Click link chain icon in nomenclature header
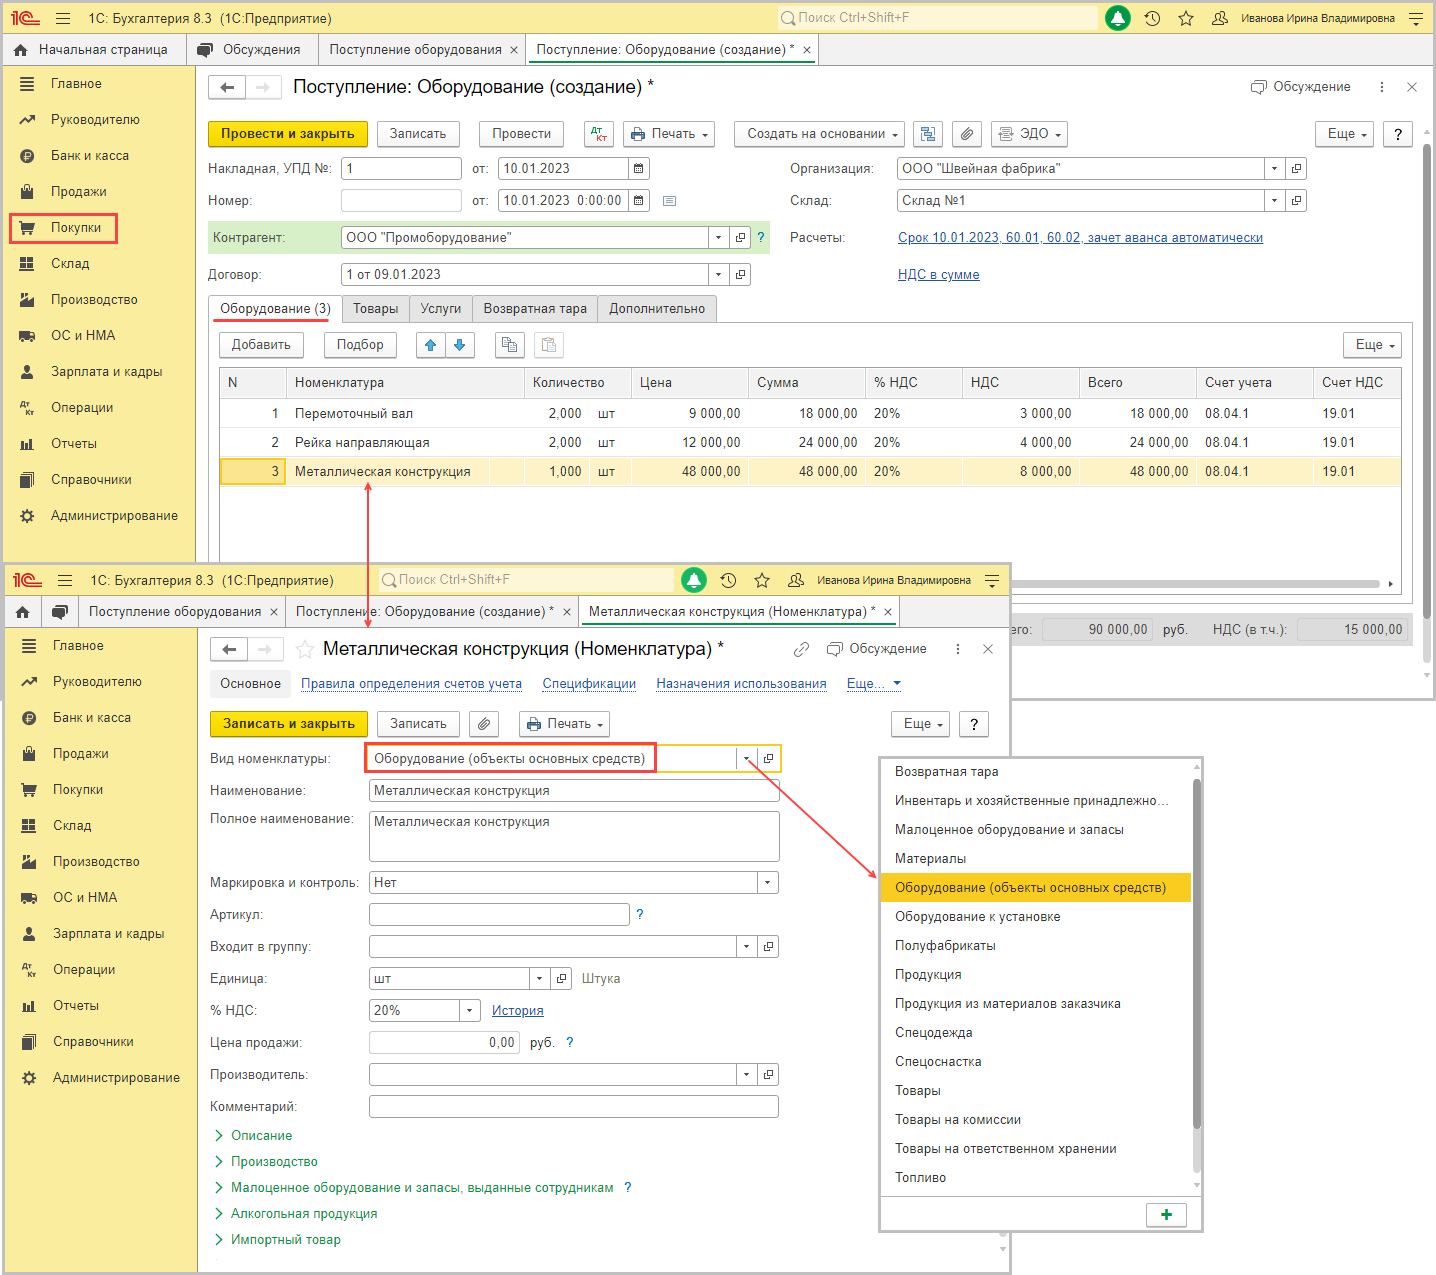Screen dimensions: 1436x1275 tap(801, 650)
